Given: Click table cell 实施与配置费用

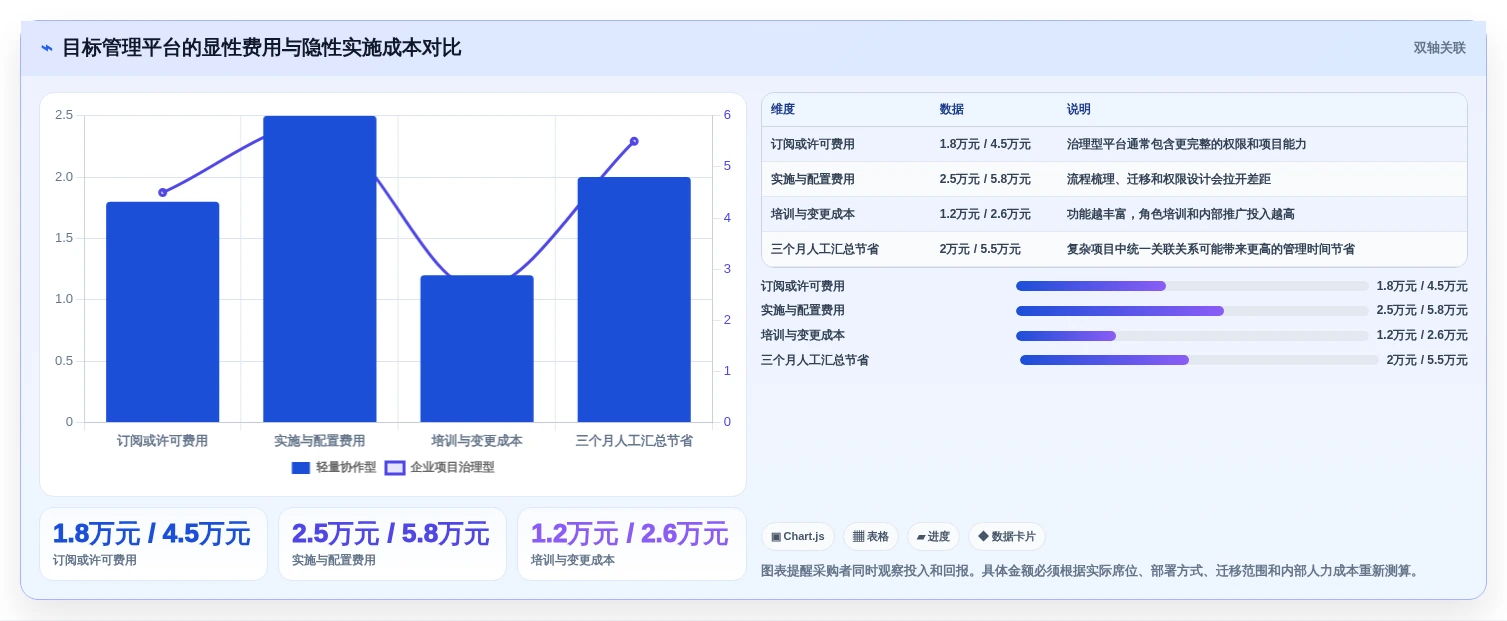Looking at the screenshot, I should 813,180.
